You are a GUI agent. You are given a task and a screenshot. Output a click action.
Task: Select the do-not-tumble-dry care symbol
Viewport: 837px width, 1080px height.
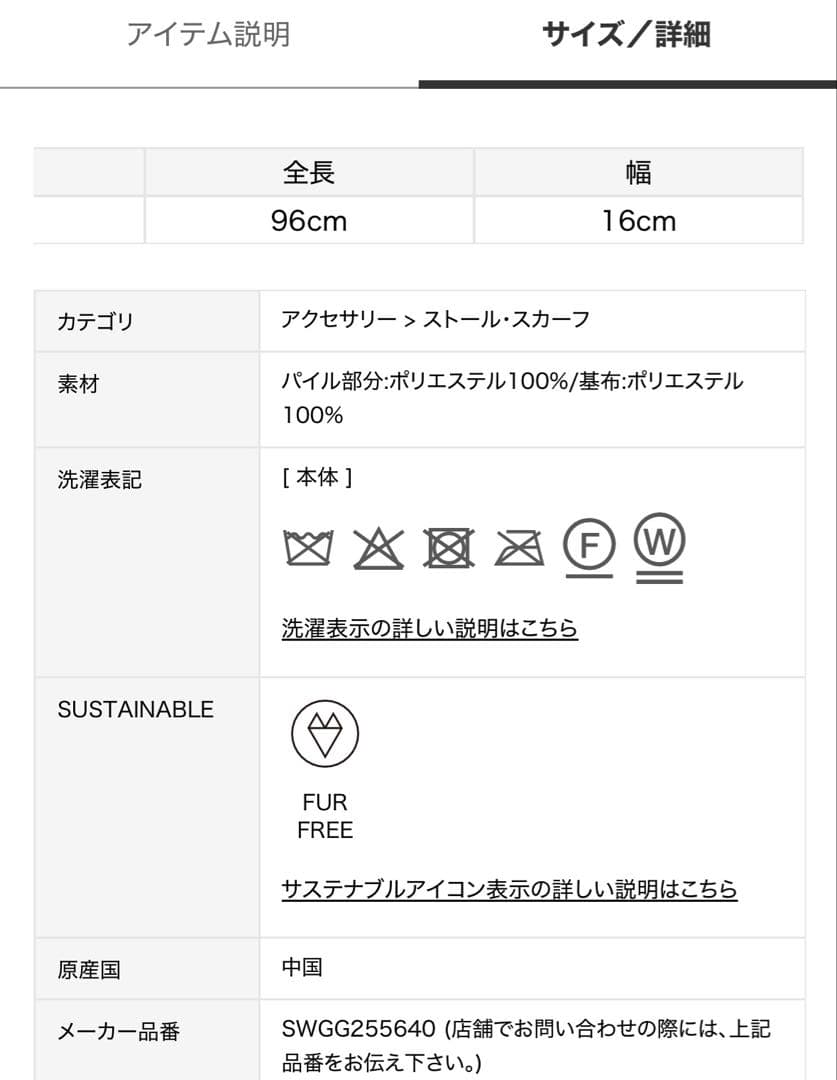[450, 546]
